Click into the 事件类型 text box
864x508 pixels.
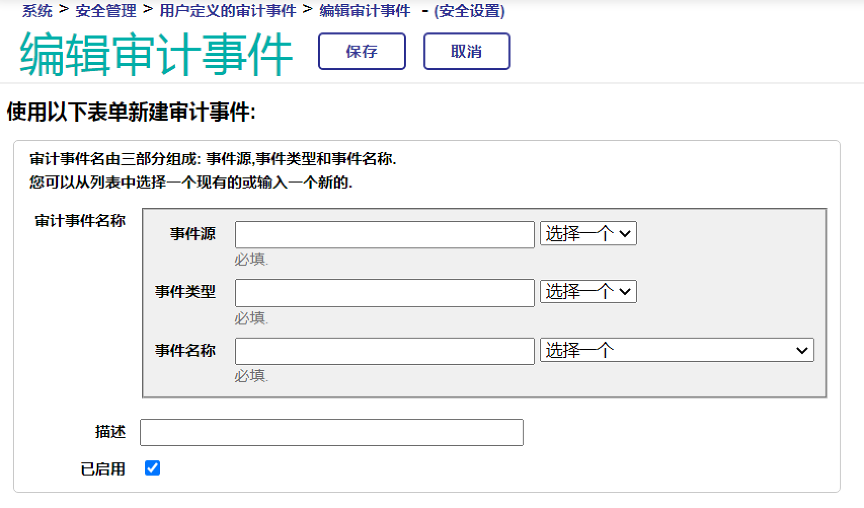(384, 293)
